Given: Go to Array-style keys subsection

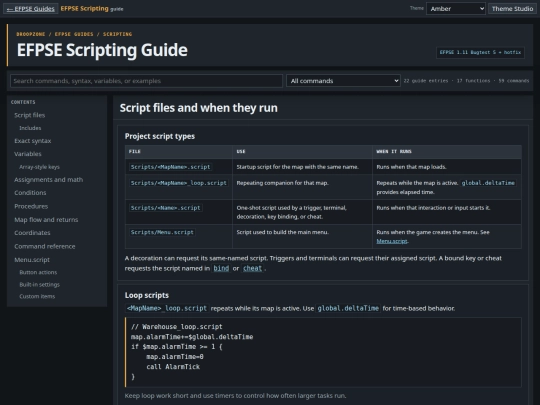Looking at the screenshot, I should point(39,167).
